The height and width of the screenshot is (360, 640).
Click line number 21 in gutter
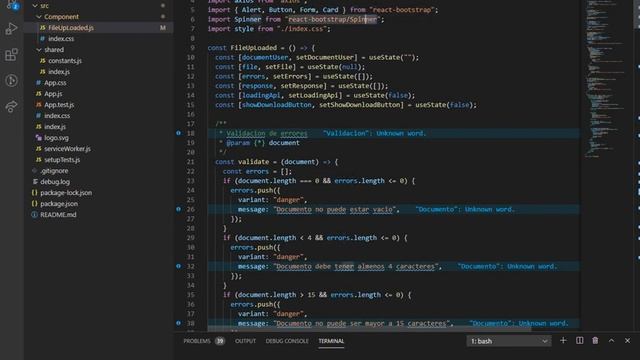pyautogui.click(x=191, y=162)
